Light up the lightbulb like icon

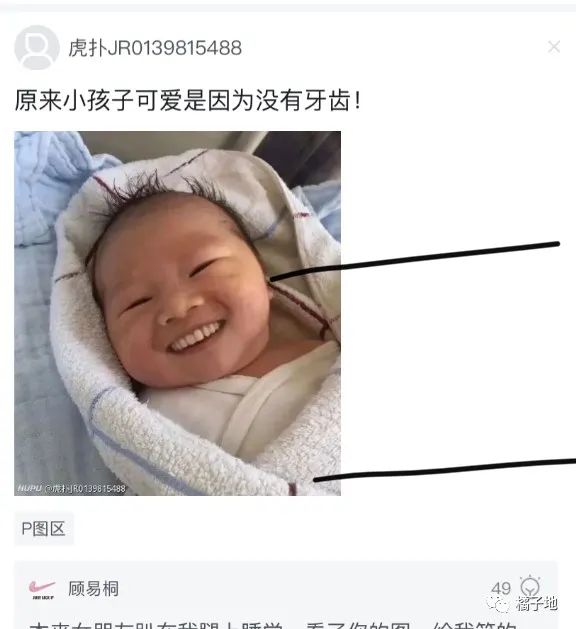tap(530, 587)
